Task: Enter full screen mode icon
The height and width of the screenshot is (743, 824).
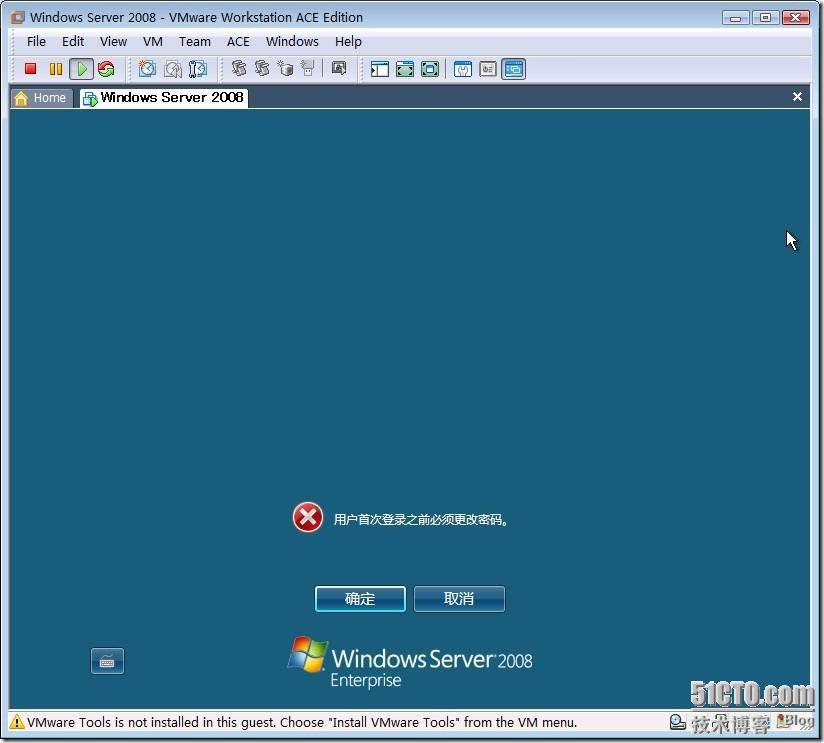Action: point(430,69)
